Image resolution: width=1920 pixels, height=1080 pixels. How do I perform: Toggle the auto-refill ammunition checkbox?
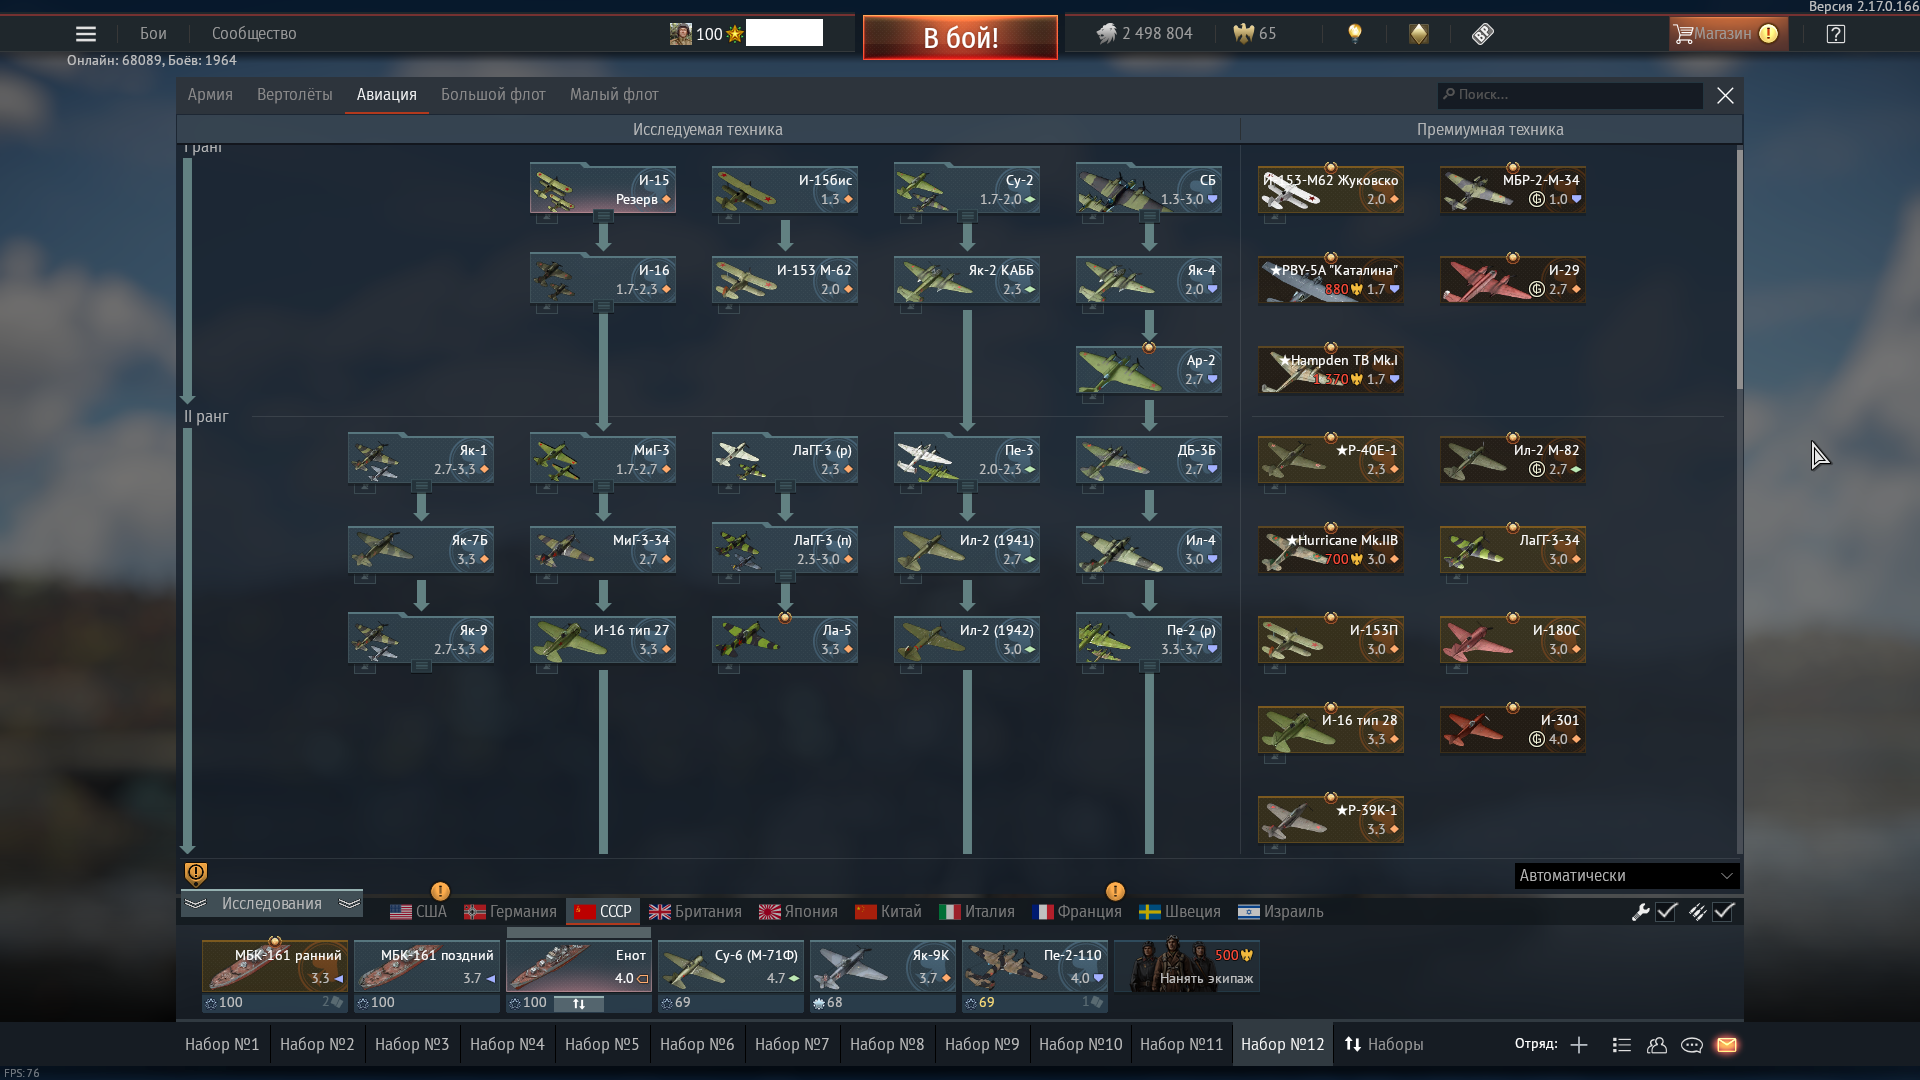pyautogui.click(x=1723, y=912)
